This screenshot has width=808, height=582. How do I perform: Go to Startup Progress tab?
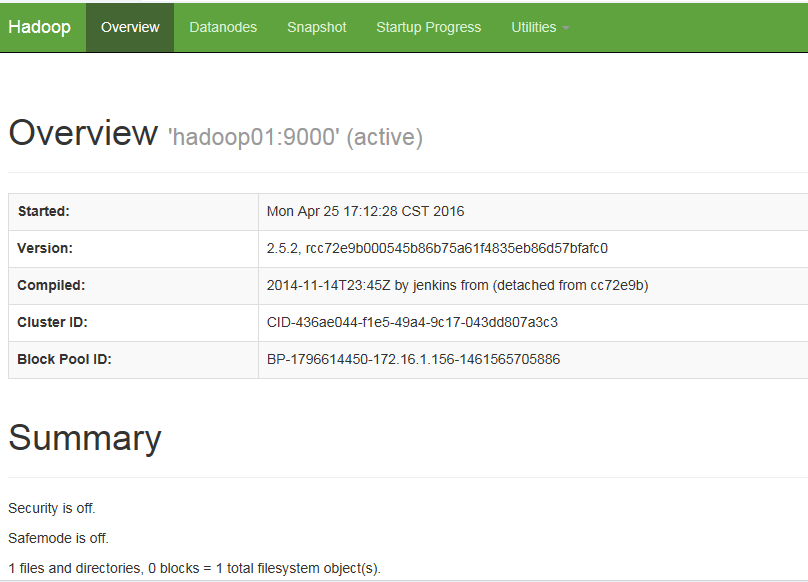click(x=428, y=27)
